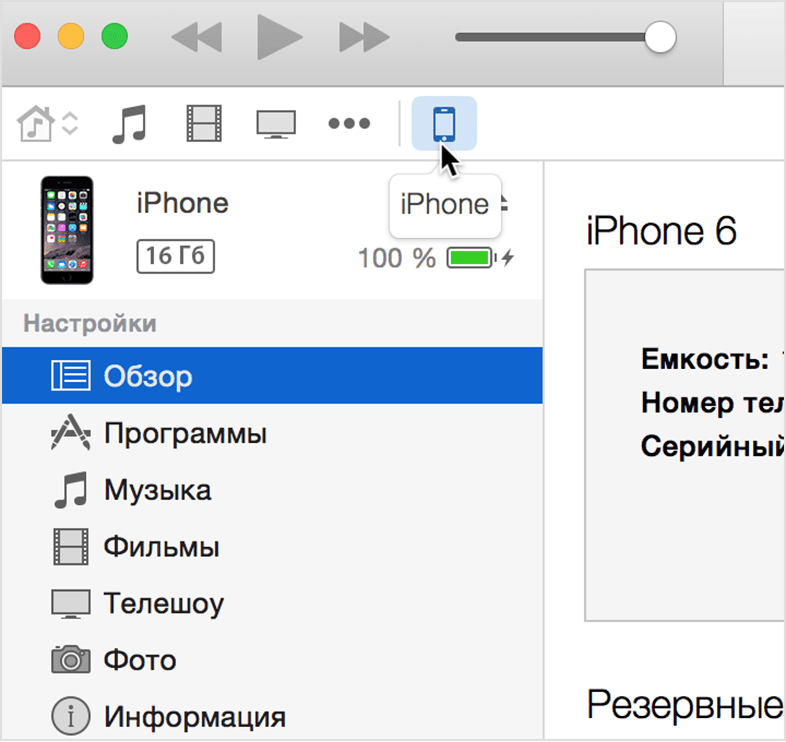Start playback with the Play button
This screenshot has height=742, width=786.
[x=279, y=37]
